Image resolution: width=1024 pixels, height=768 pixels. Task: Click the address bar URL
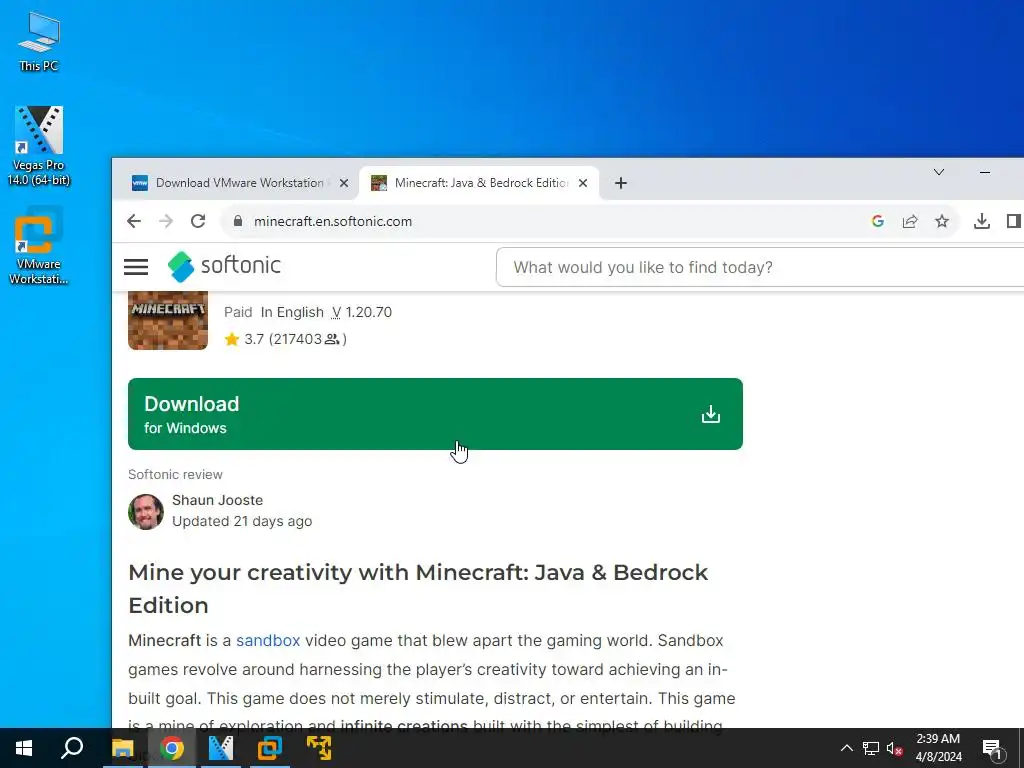pos(333,221)
